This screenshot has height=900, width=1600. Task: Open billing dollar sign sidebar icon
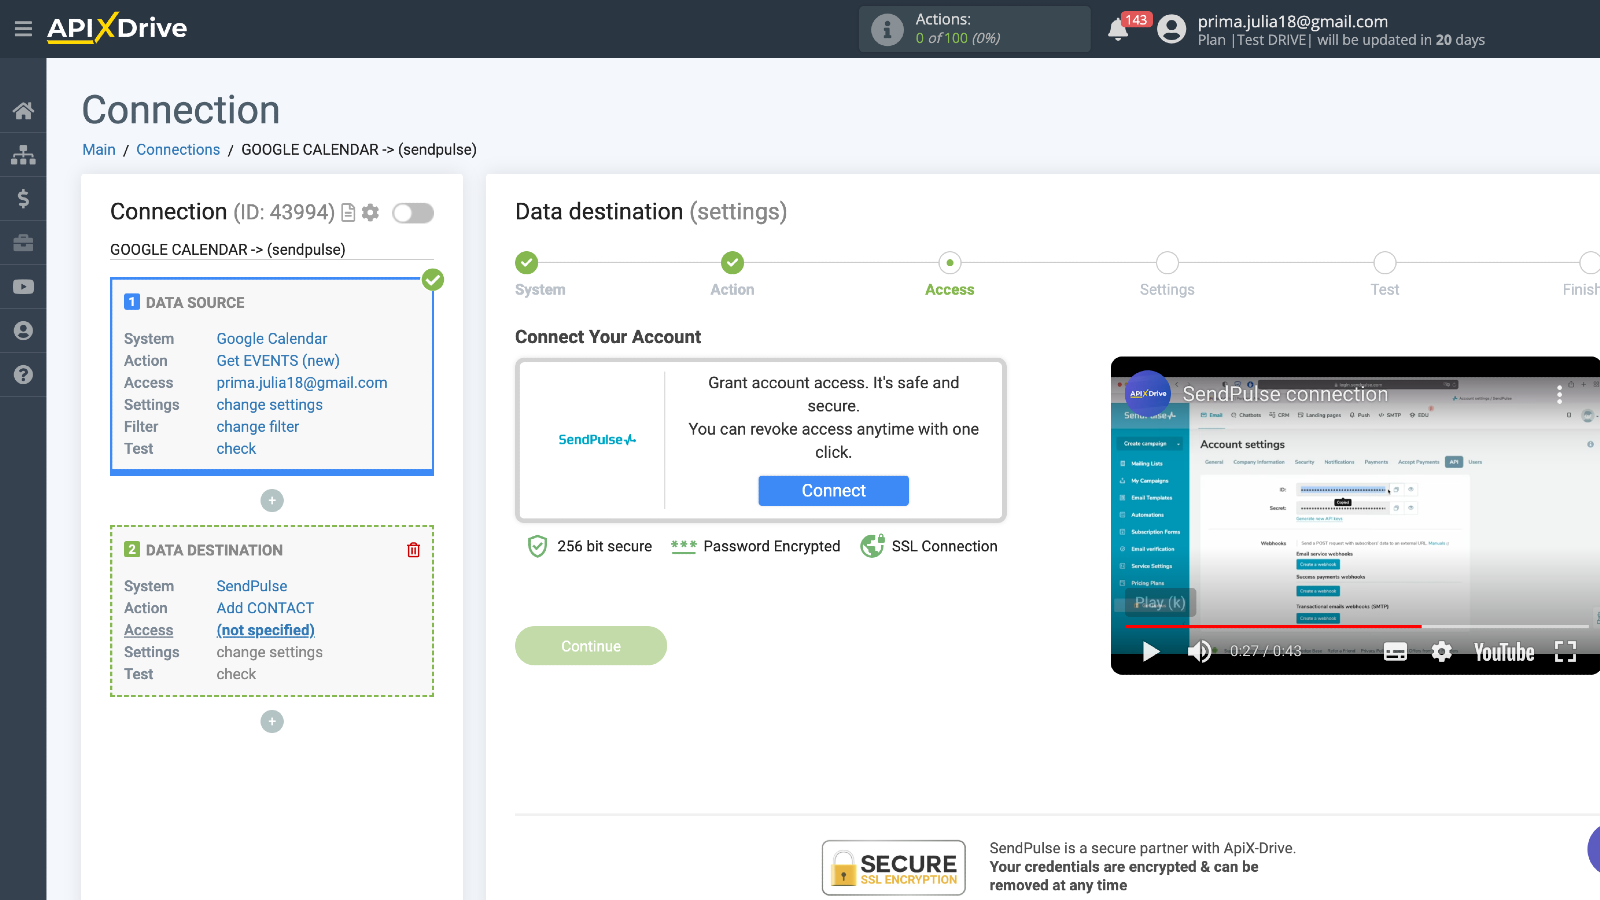tap(23, 199)
